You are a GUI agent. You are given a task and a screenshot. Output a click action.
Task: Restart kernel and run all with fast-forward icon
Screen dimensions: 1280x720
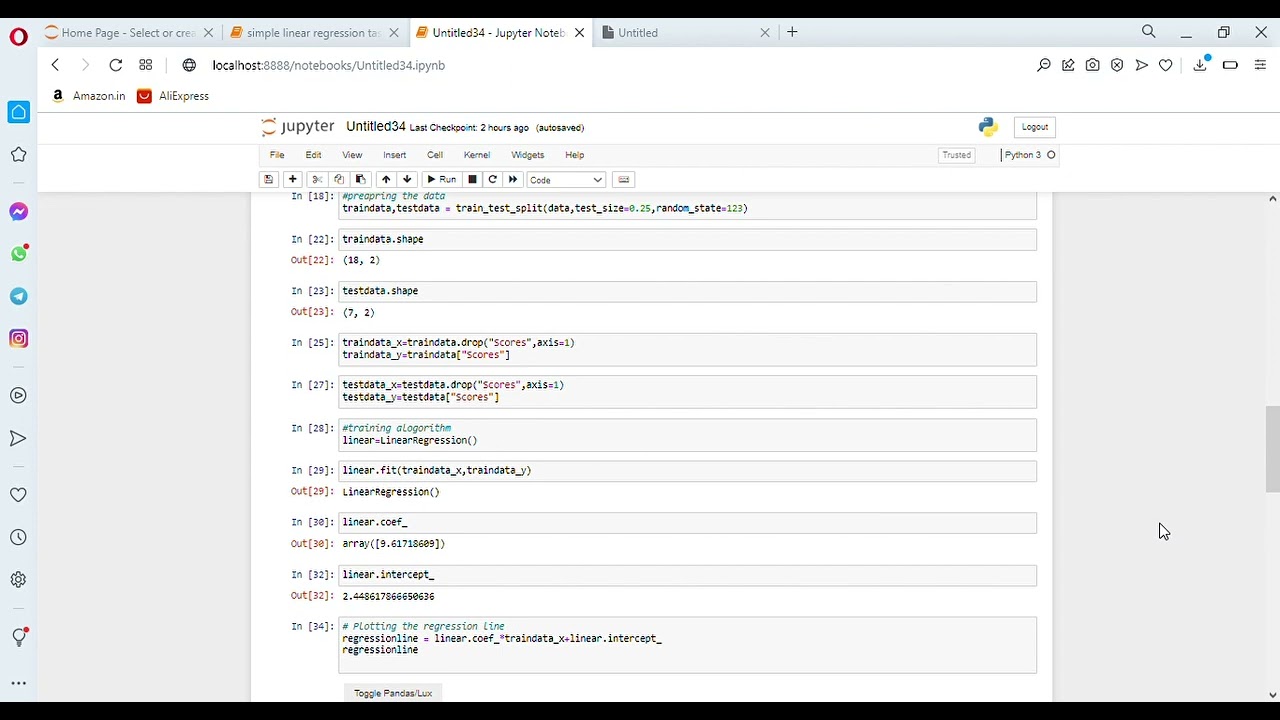click(513, 180)
